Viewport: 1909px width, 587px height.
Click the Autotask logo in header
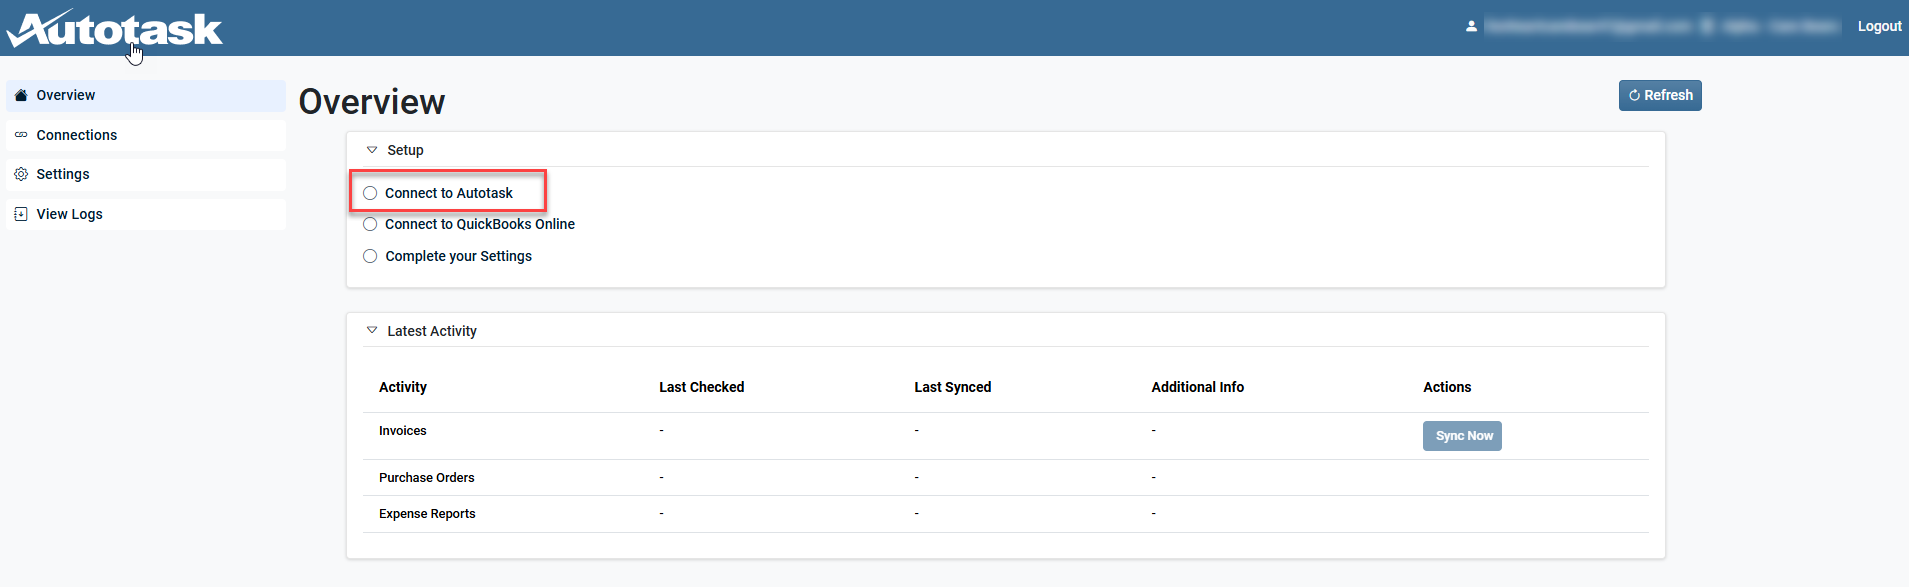115,28
